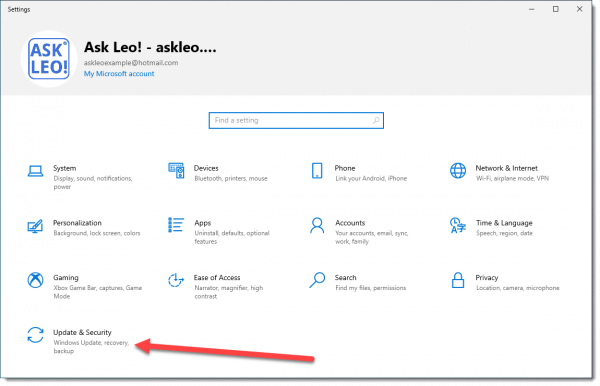Select the Search magnifier category icon
The height and width of the screenshot is (386, 600).
pyautogui.click(x=317, y=280)
